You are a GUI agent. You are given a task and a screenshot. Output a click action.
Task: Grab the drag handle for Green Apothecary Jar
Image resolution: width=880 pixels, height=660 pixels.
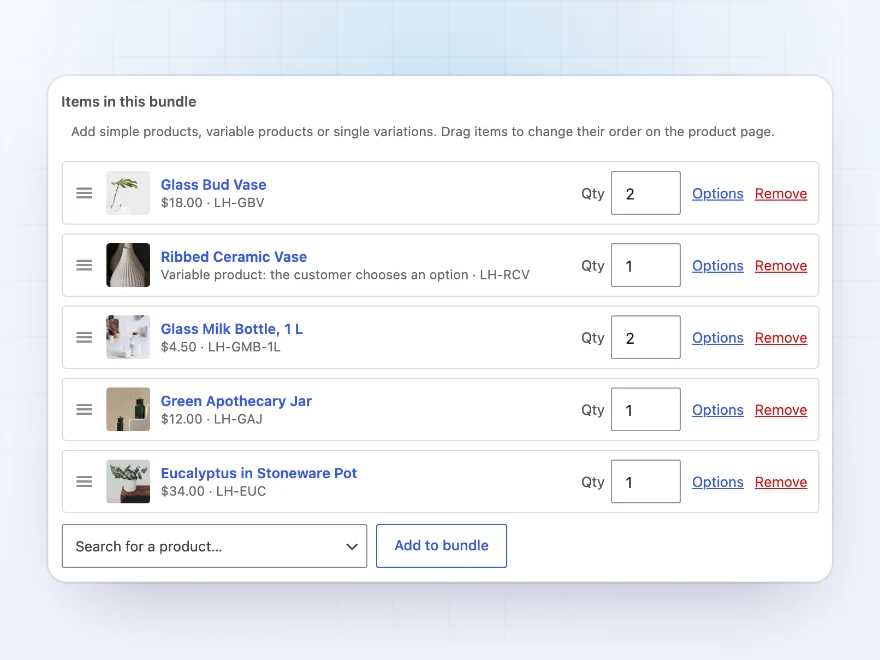pyautogui.click(x=84, y=410)
